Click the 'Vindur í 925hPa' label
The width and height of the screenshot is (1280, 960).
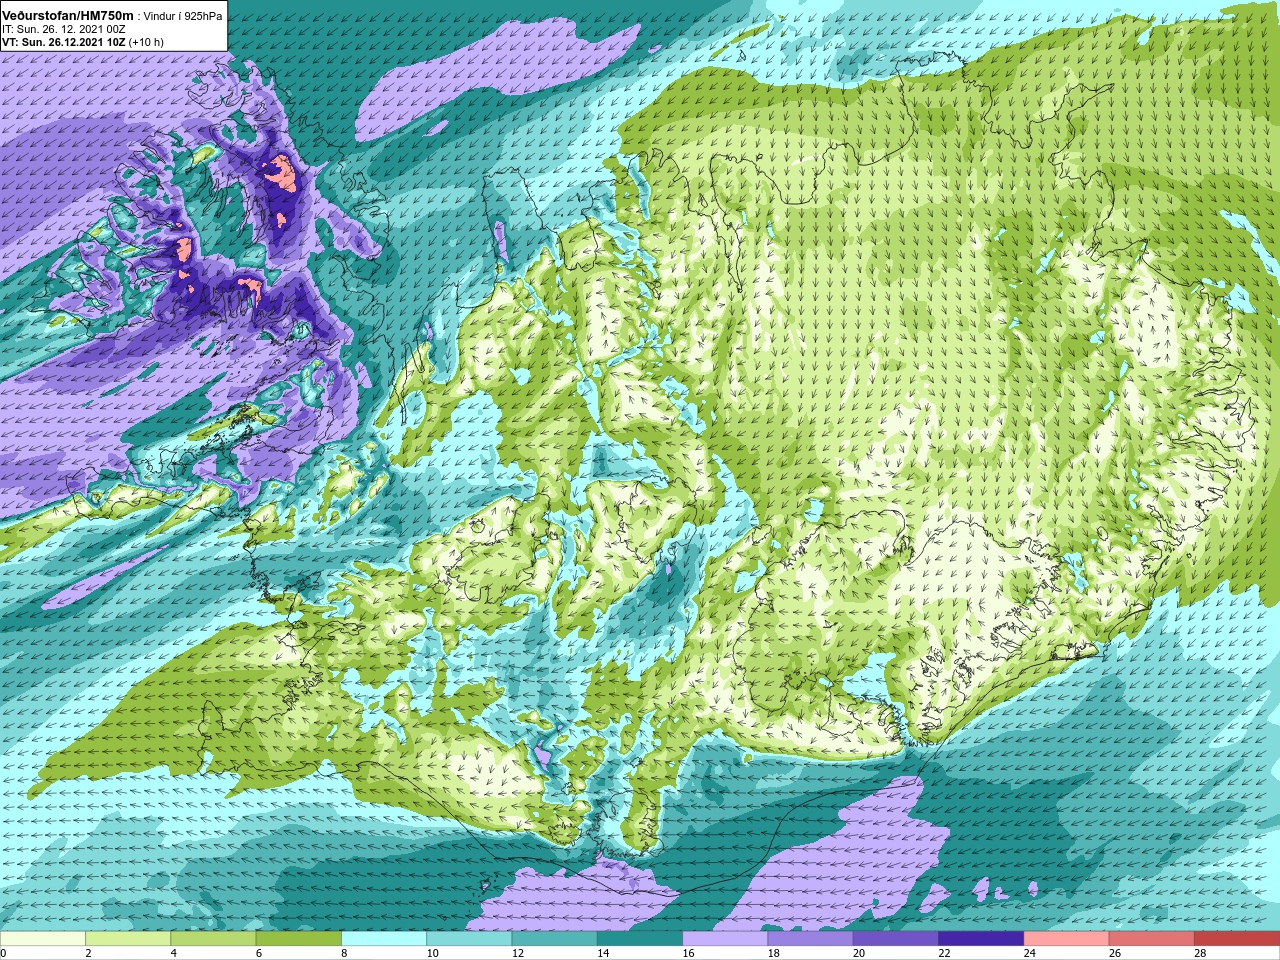click(x=183, y=16)
